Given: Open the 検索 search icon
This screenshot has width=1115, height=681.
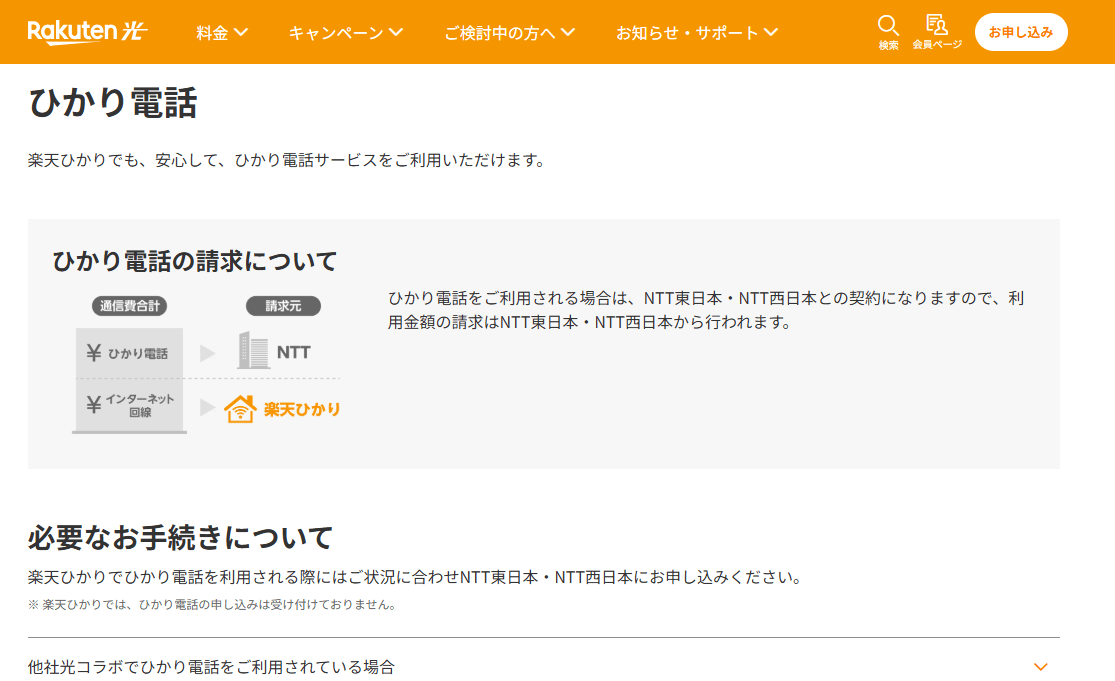Looking at the screenshot, I should tap(888, 33).
